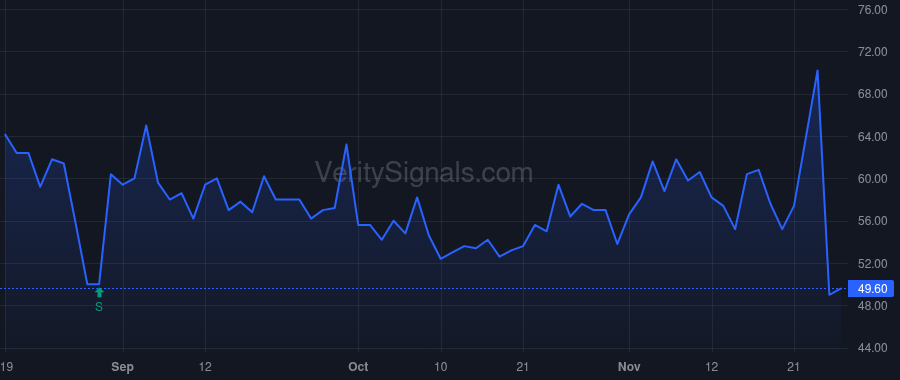
Task: Select the 49.60 current price label
Action: (872, 289)
